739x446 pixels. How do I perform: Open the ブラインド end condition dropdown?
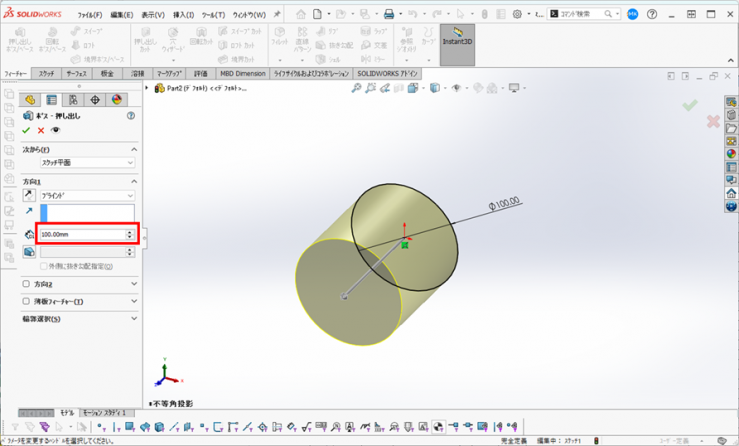pos(86,195)
